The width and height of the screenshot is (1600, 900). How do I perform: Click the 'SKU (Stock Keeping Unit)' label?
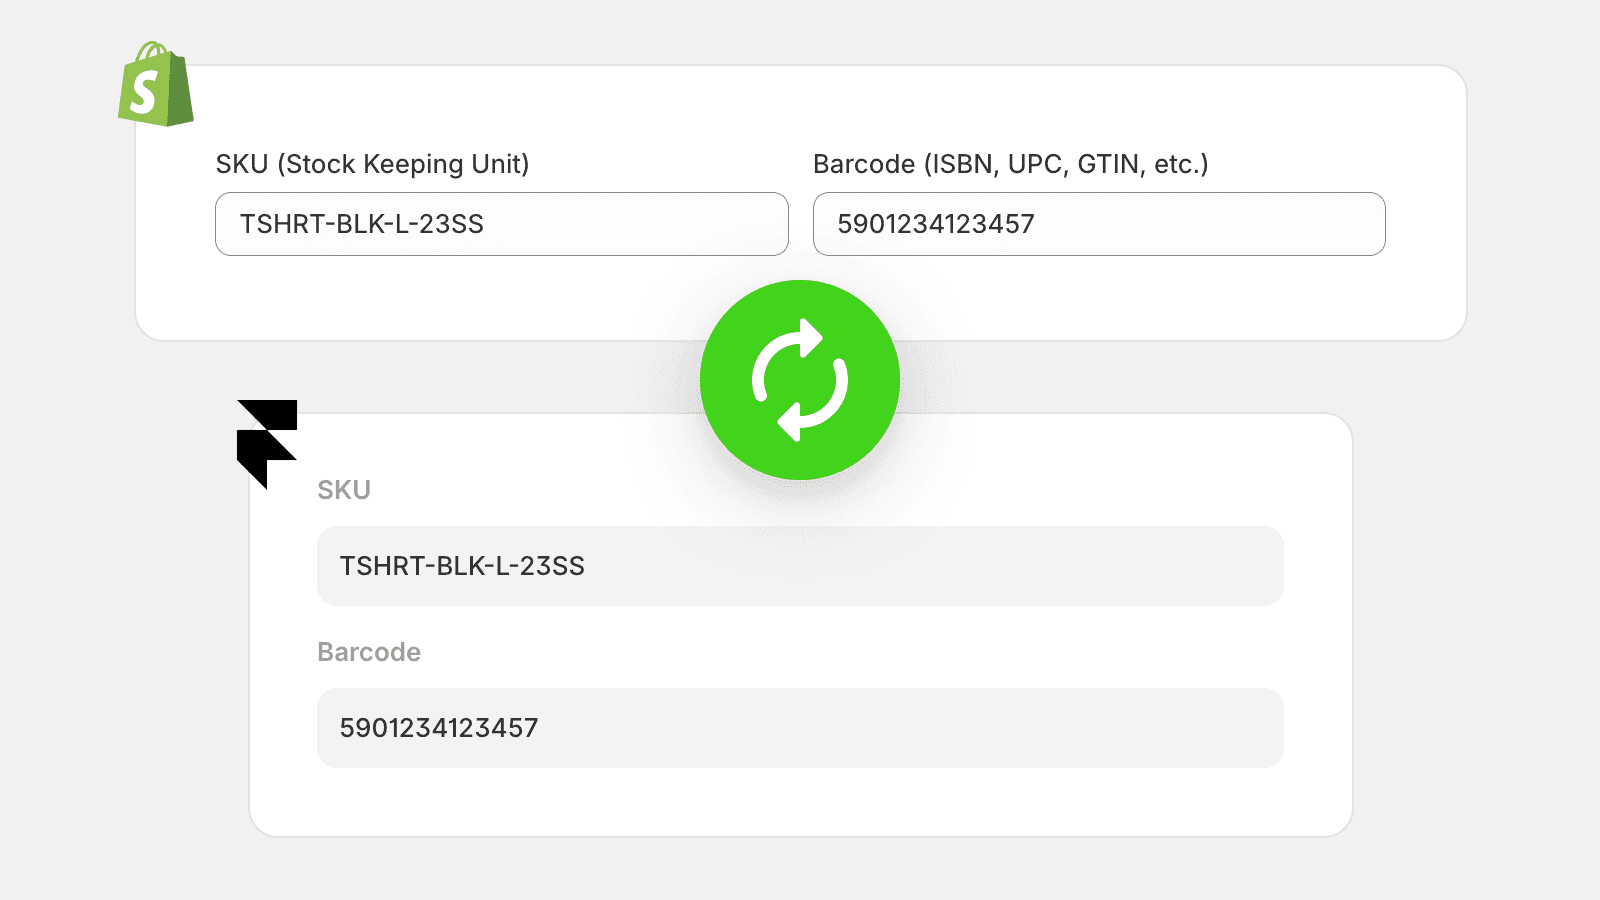[x=373, y=164]
